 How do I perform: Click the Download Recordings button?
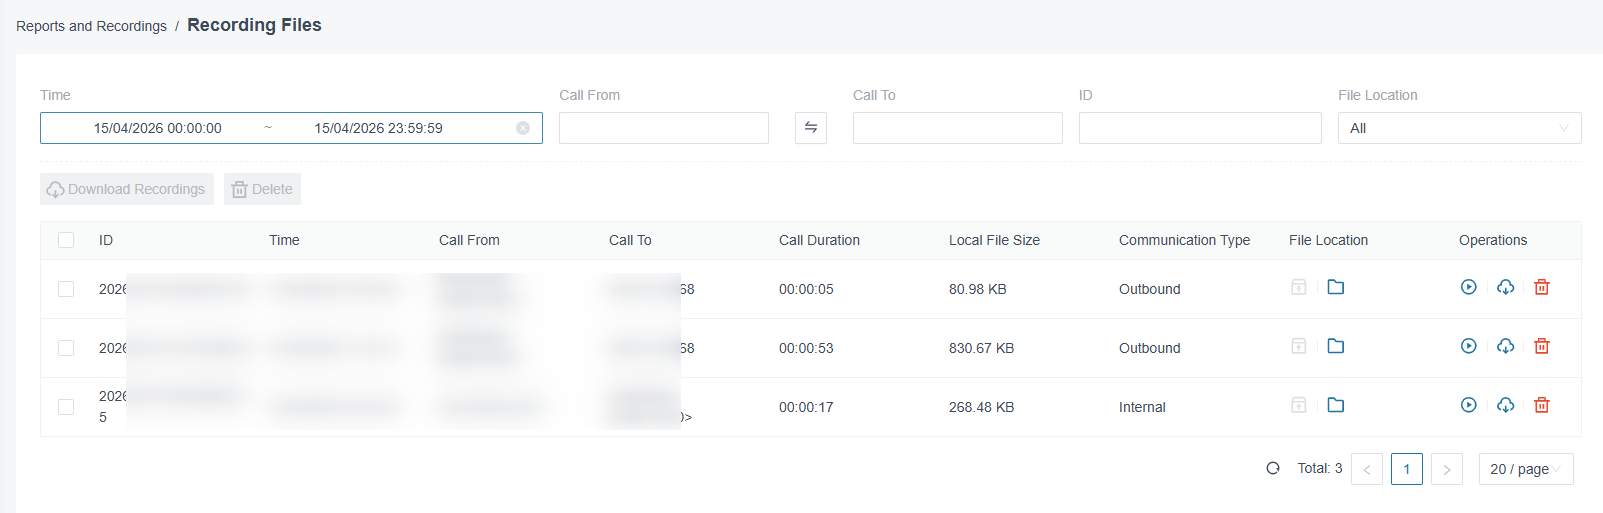(x=127, y=189)
